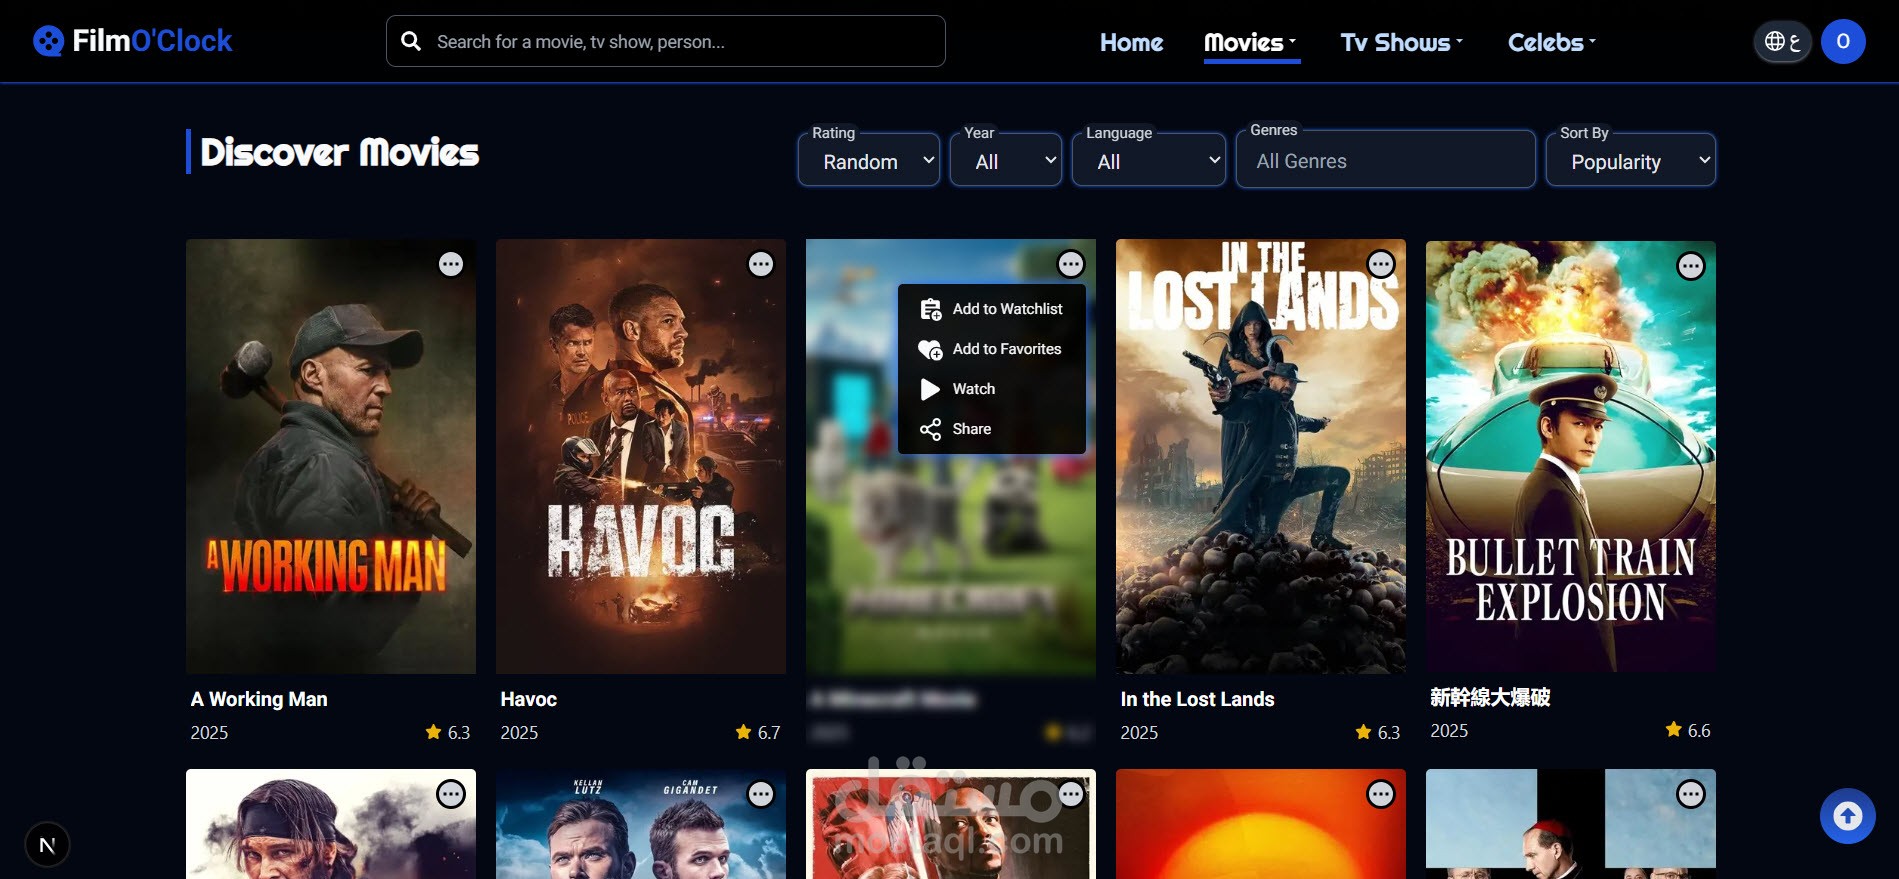Open the Havoc title link
Viewport: 1899px width, 879px height.
529,699
